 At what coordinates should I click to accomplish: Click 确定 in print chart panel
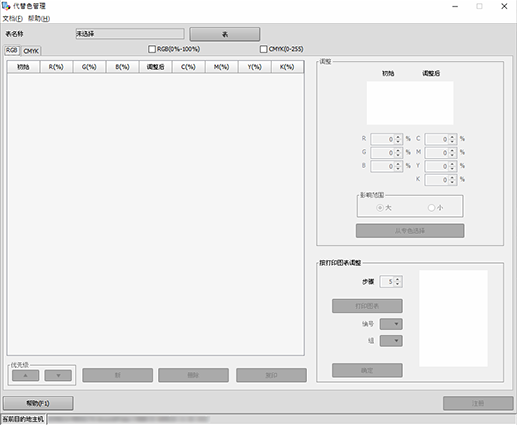tap(367, 370)
